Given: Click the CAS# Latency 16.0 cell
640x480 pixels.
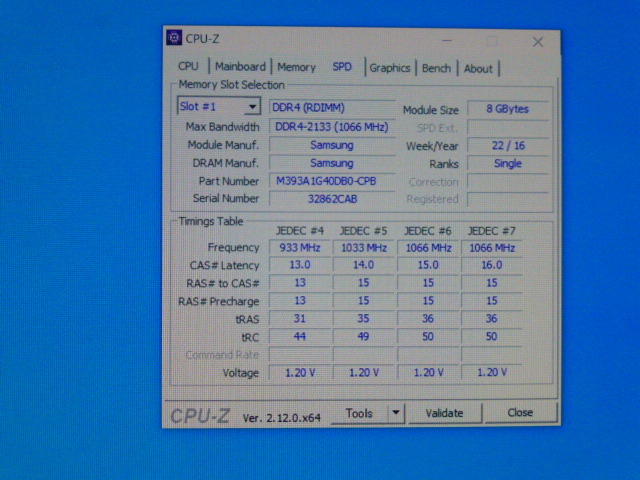Looking at the screenshot, I should [x=491, y=265].
